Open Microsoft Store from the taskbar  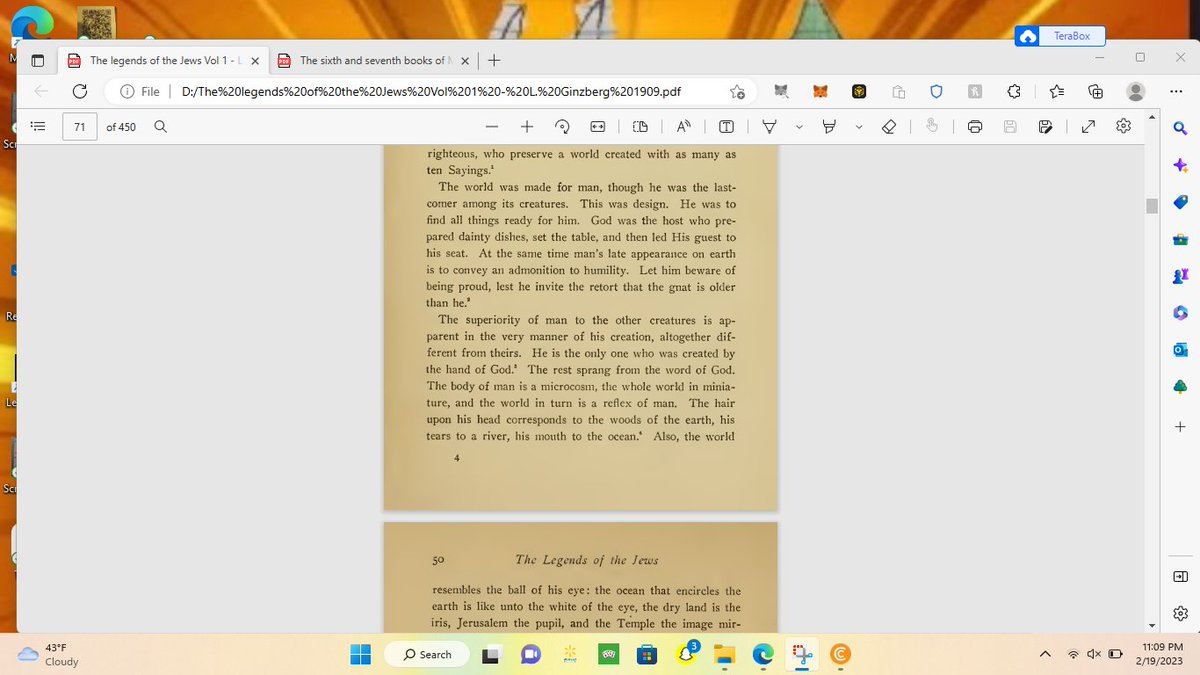pos(647,654)
